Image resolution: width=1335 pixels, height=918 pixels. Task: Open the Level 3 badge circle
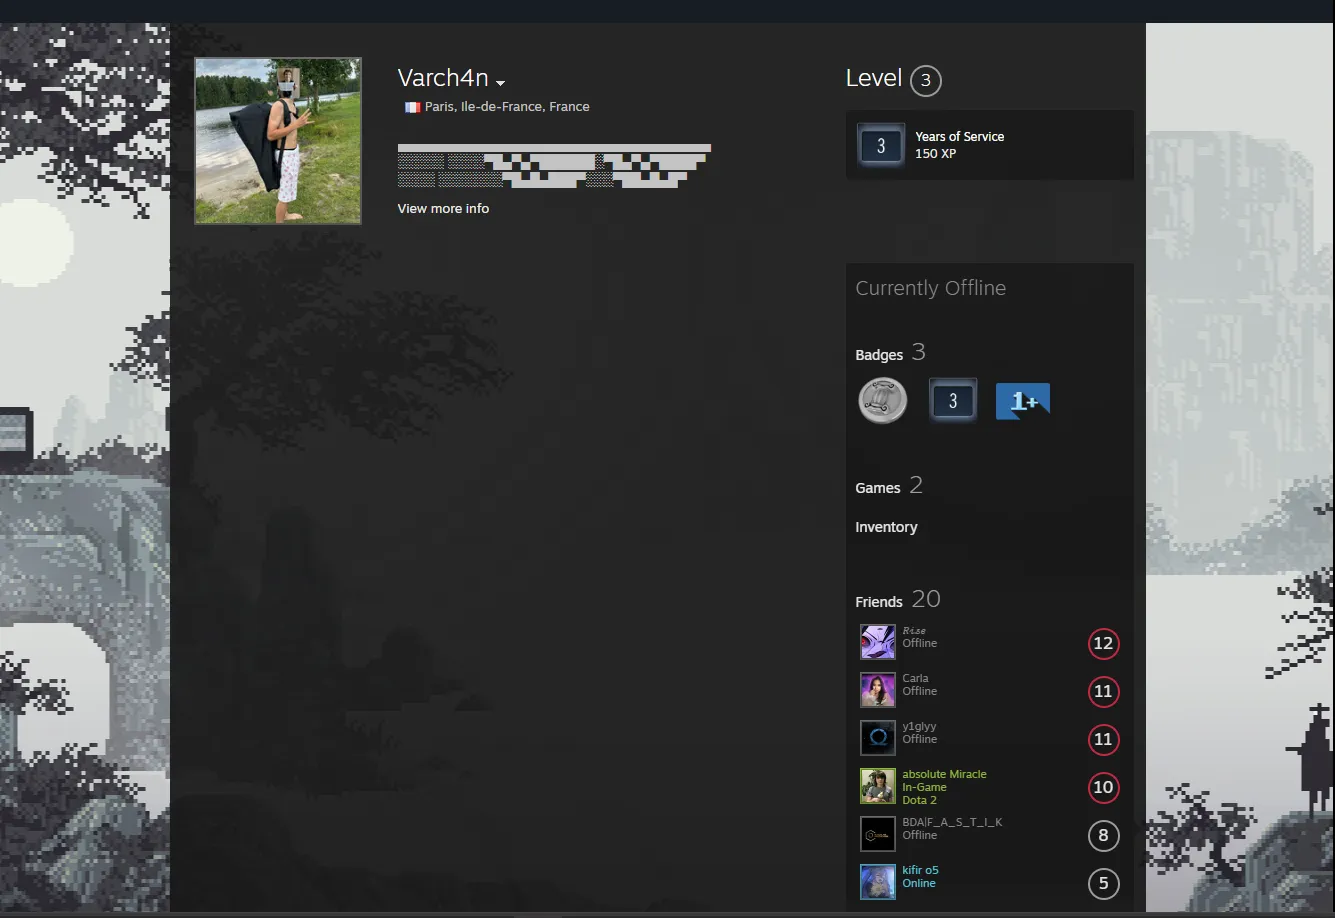(926, 81)
